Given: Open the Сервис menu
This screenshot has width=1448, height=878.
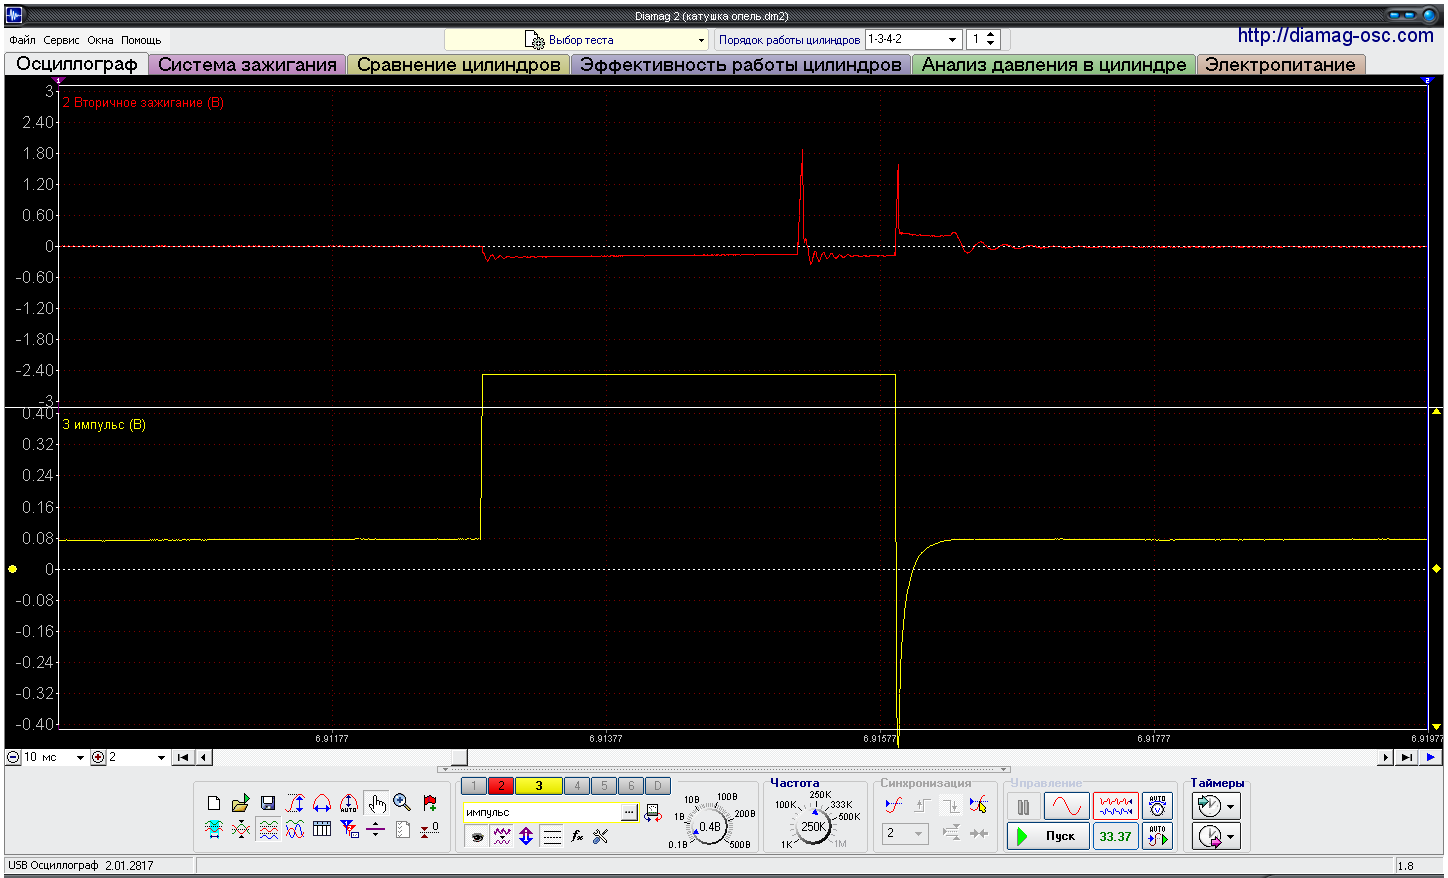Looking at the screenshot, I should (x=61, y=40).
